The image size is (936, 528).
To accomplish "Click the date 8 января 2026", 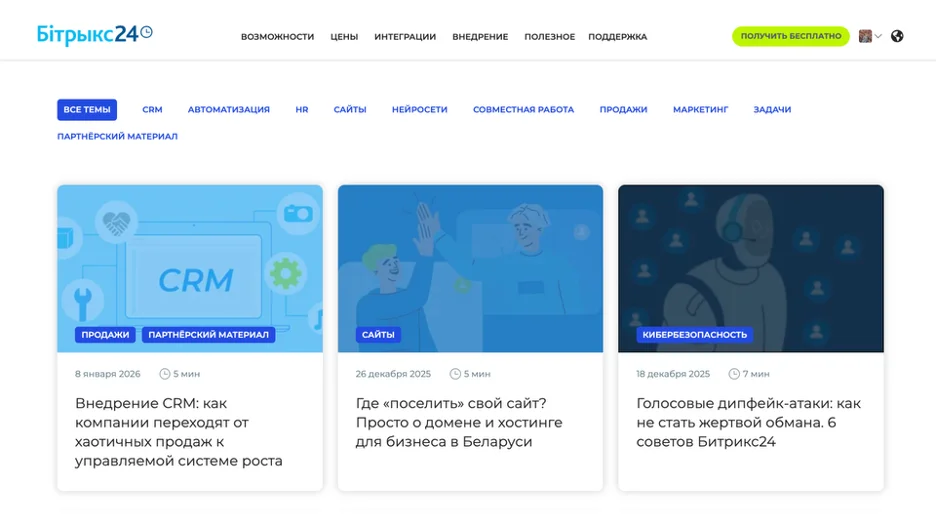I will (x=108, y=374).
